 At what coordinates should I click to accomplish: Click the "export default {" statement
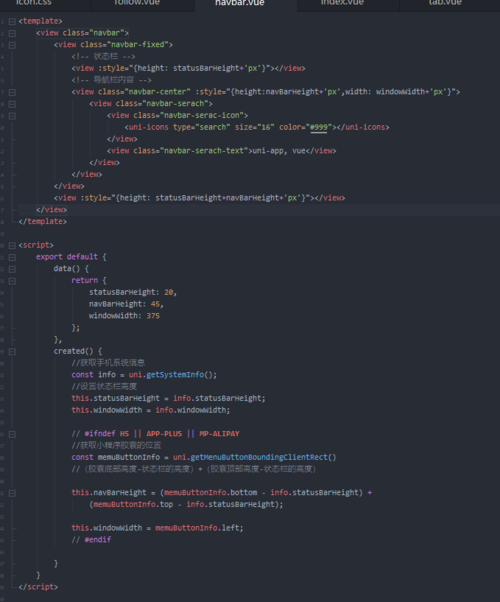tap(71, 257)
